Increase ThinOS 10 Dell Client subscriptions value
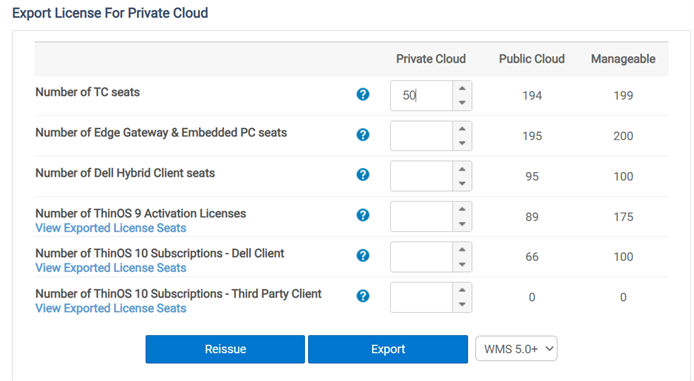This screenshot has width=694, height=381. tap(462, 250)
